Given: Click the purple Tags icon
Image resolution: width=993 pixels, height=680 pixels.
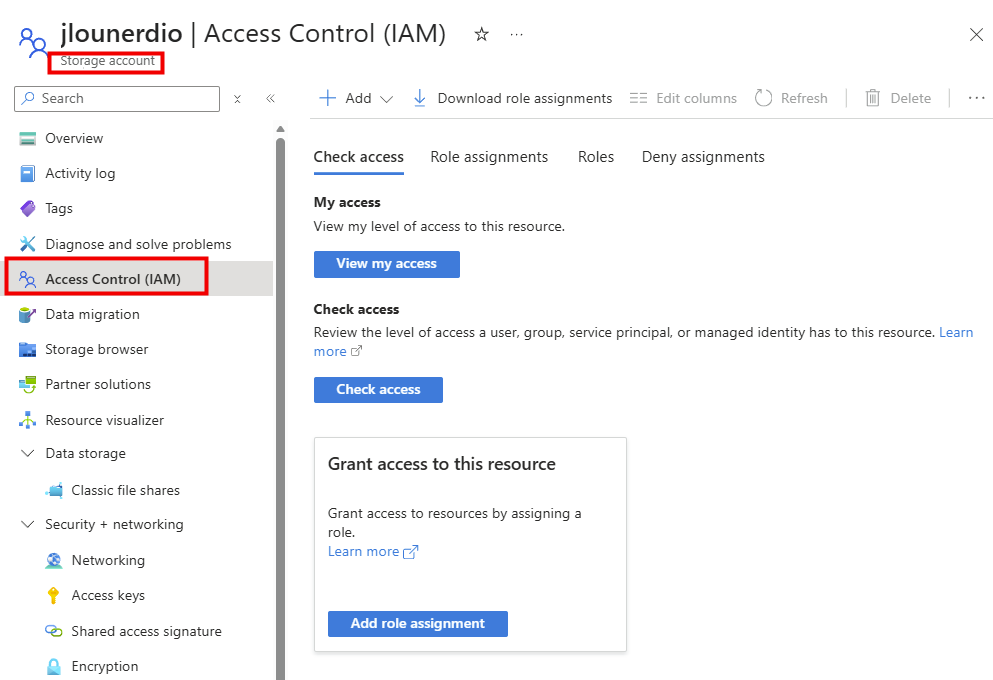Looking at the screenshot, I should click(27, 208).
